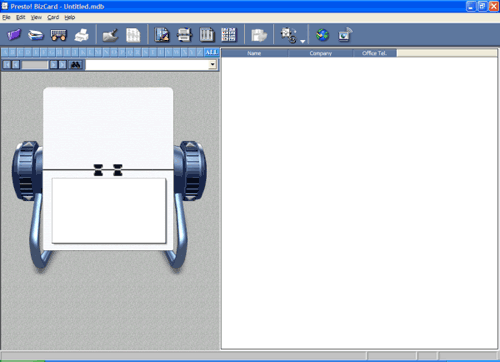This screenshot has width=500, height=362.
Task: Restore down the Presto! BizCard window
Action: [x=482, y=6]
